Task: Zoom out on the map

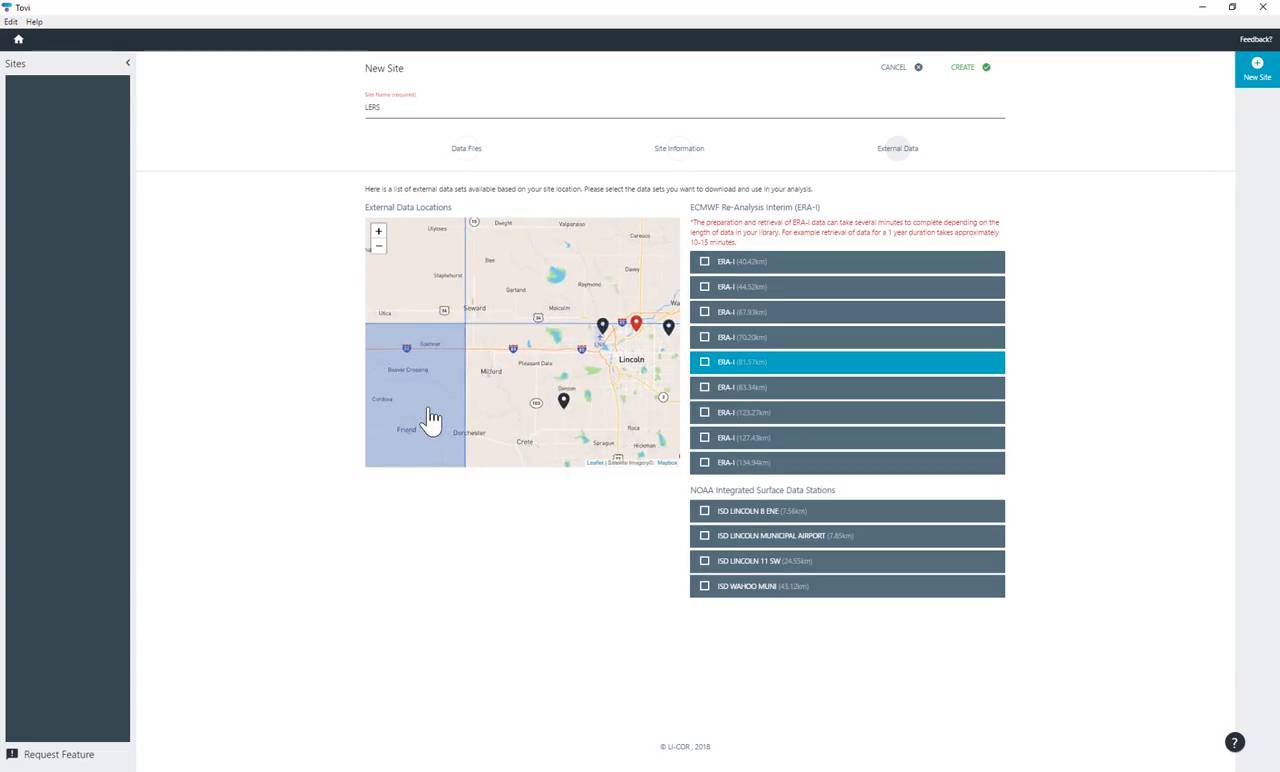Action: (x=378, y=245)
